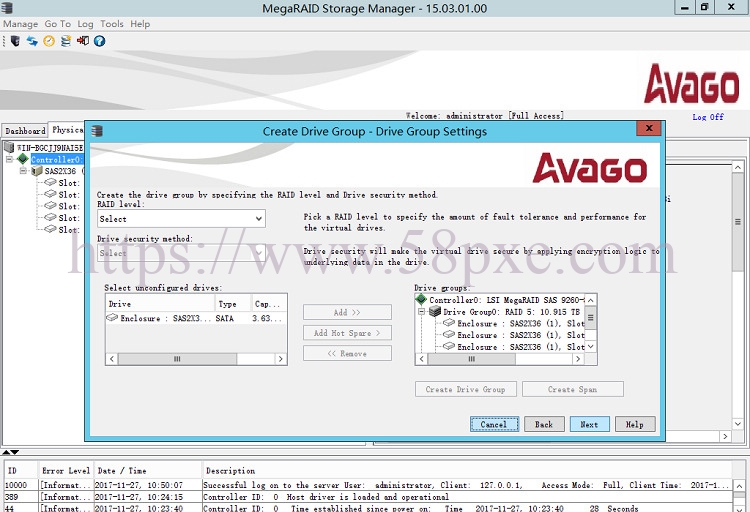
Task: Click the Next button in the dialog
Action: [x=589, y=424]
